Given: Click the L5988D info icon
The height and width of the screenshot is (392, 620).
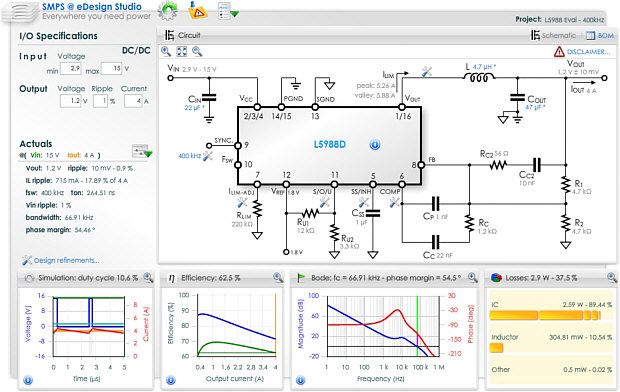Looking at the screenshot, I should click(x=375, y=145).
